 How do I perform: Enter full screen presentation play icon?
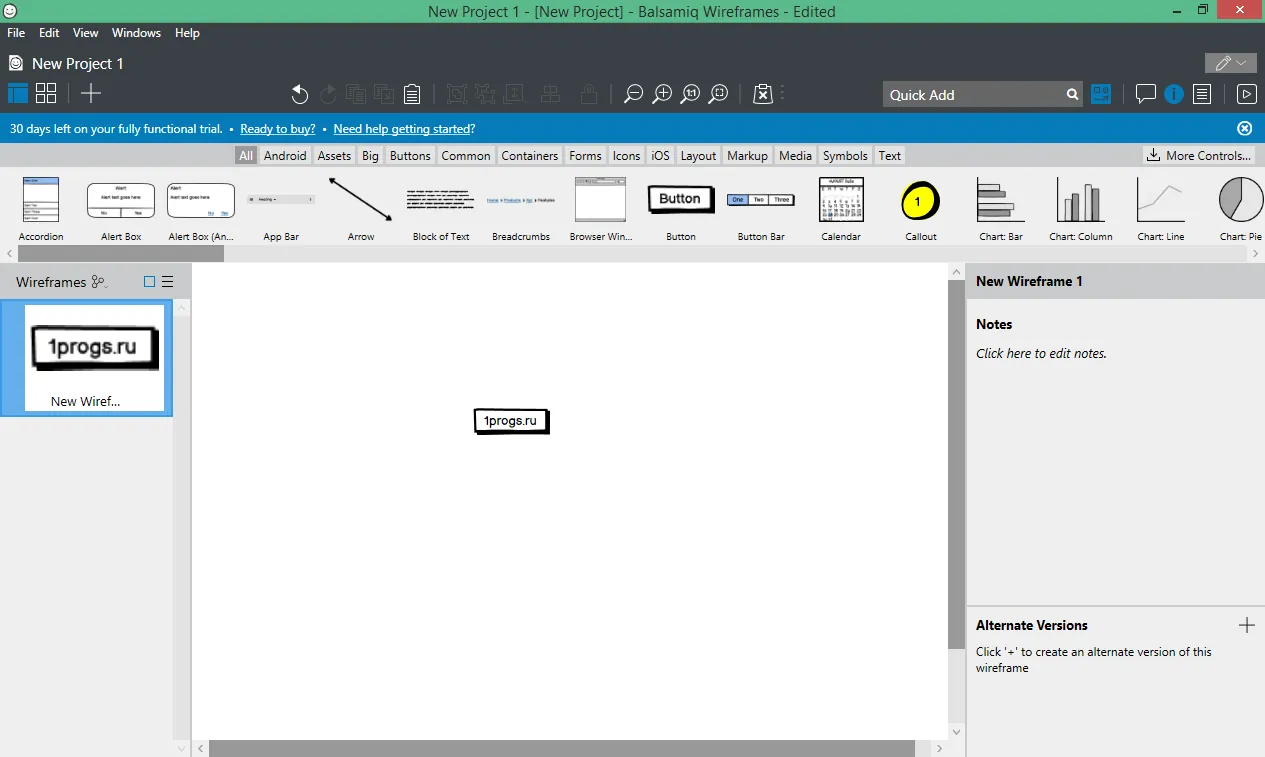[x=1246, y=94]
